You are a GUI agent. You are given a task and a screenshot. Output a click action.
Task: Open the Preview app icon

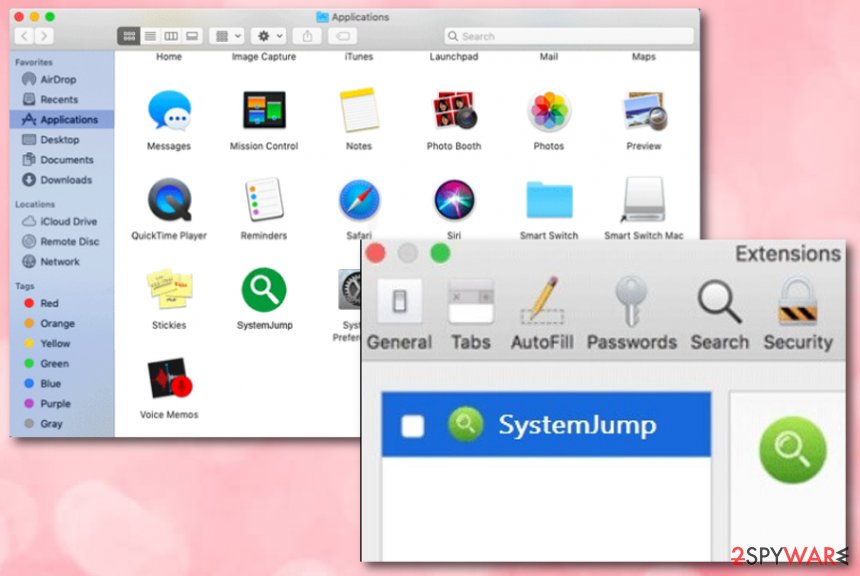point(644,110)
